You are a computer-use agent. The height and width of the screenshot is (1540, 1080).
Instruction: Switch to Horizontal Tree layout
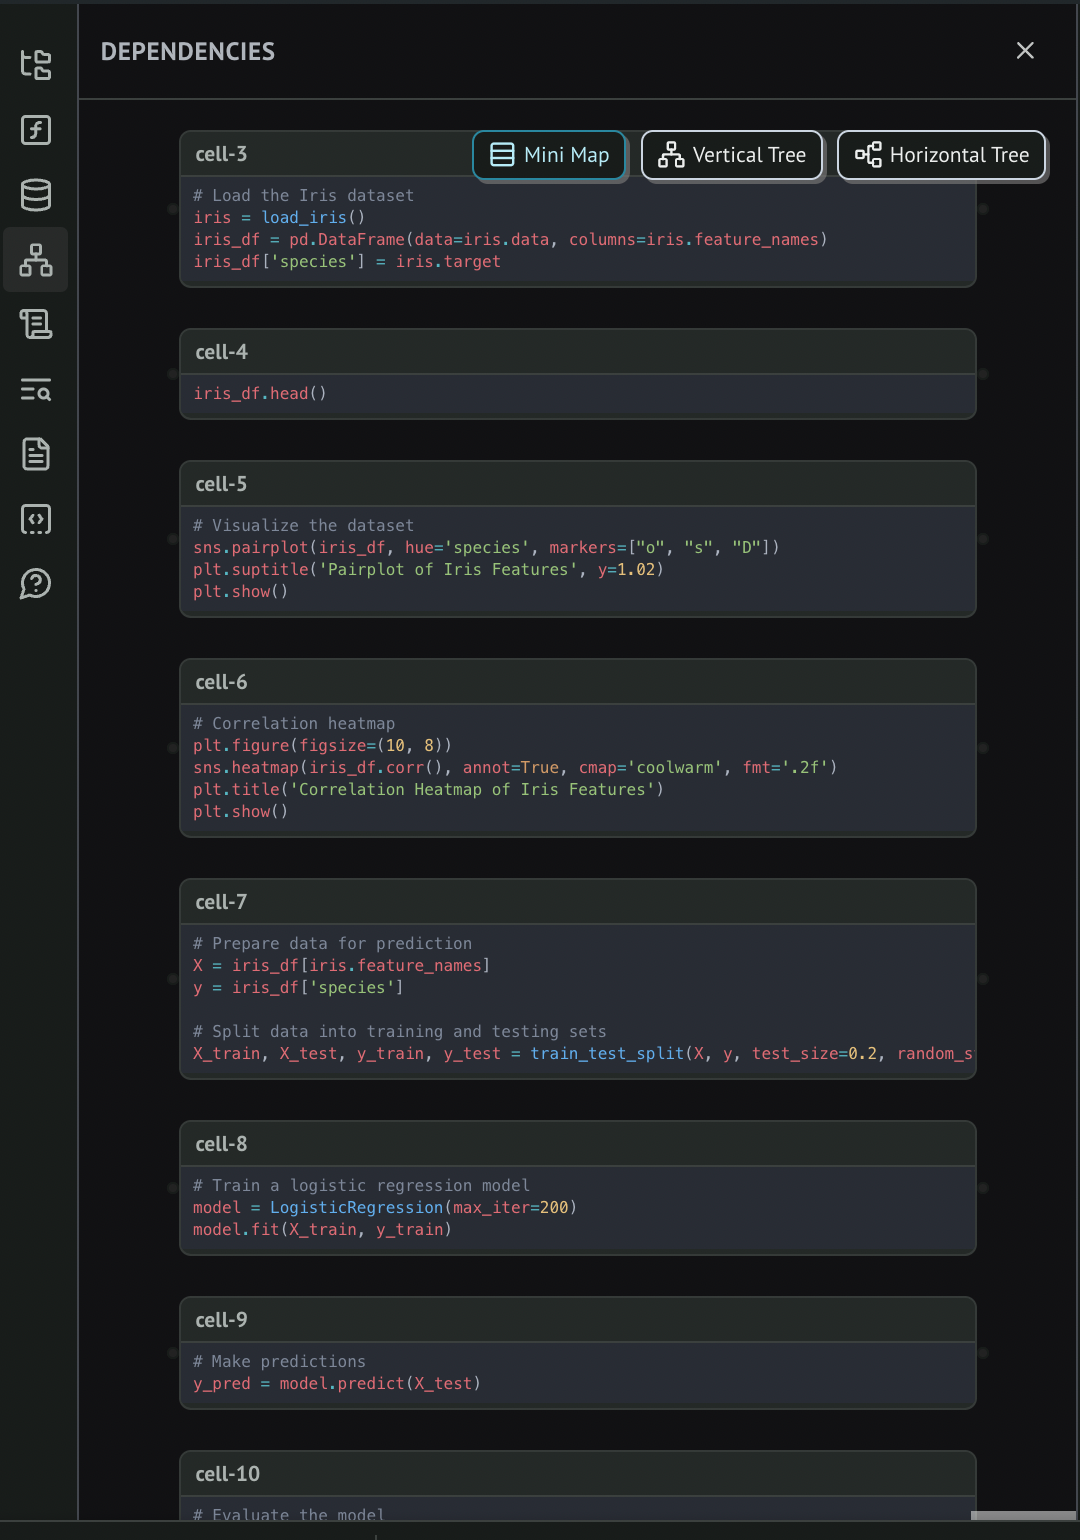coord(941,155)
